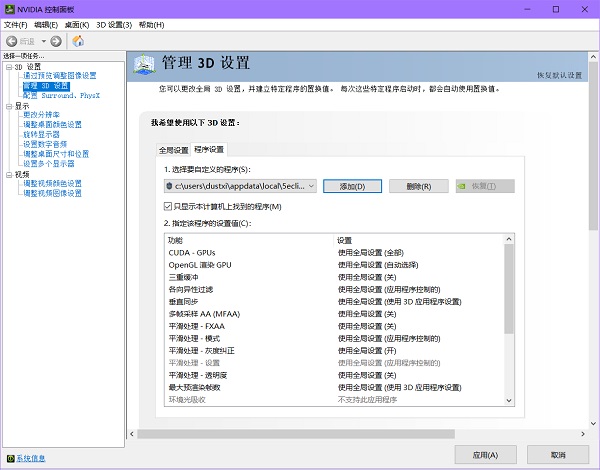
Task: Click the NVIDIA logo in the title bar
Action: coord(10,8)
